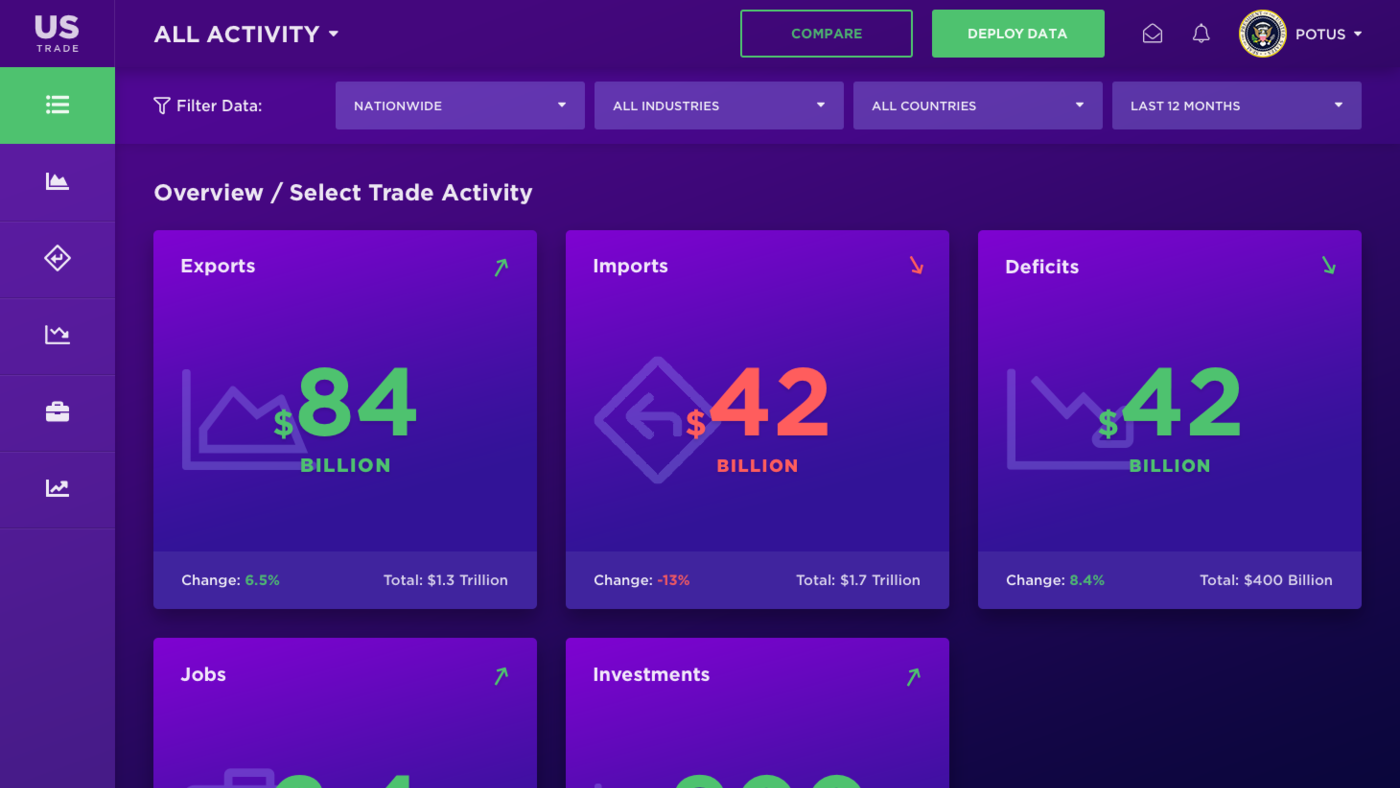Change the Last 12 Months time range

1236,106
